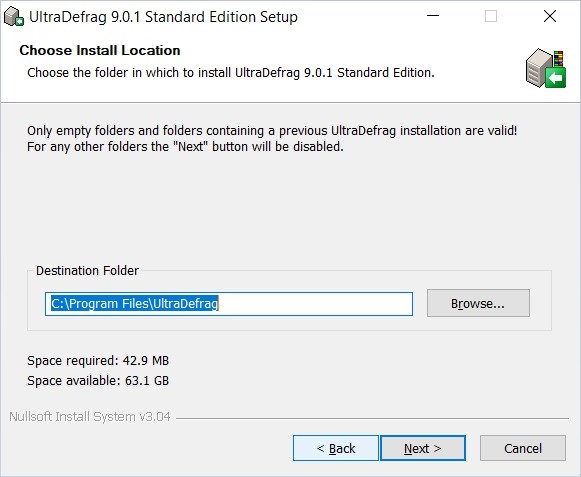This screenshot has height=477, width=581.
Task: Click the Destination Folder group label
Action: pyautogui.click(x=87, y=271)
